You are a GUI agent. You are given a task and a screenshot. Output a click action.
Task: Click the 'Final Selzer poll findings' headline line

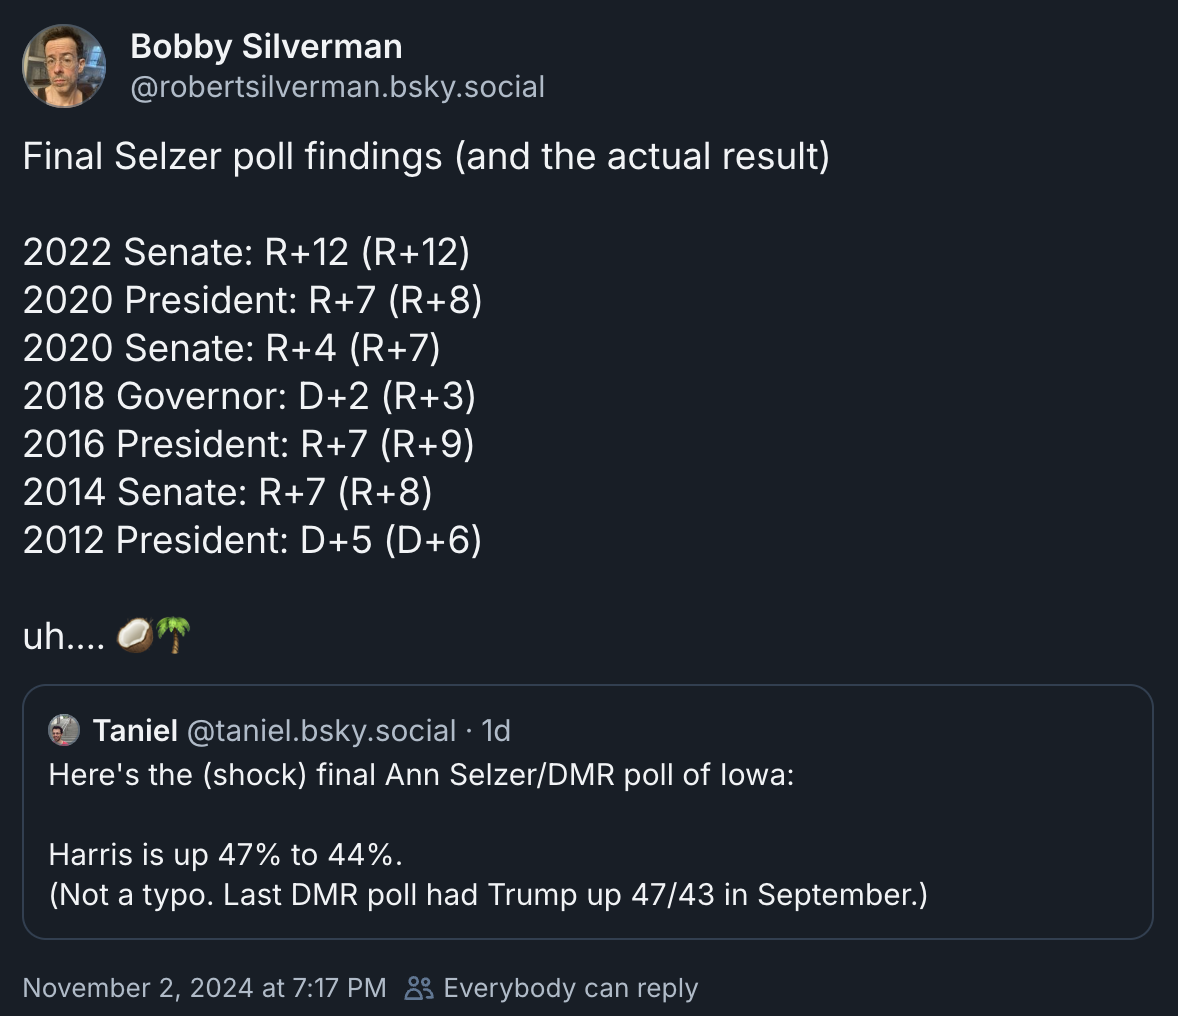coord(426,157)
